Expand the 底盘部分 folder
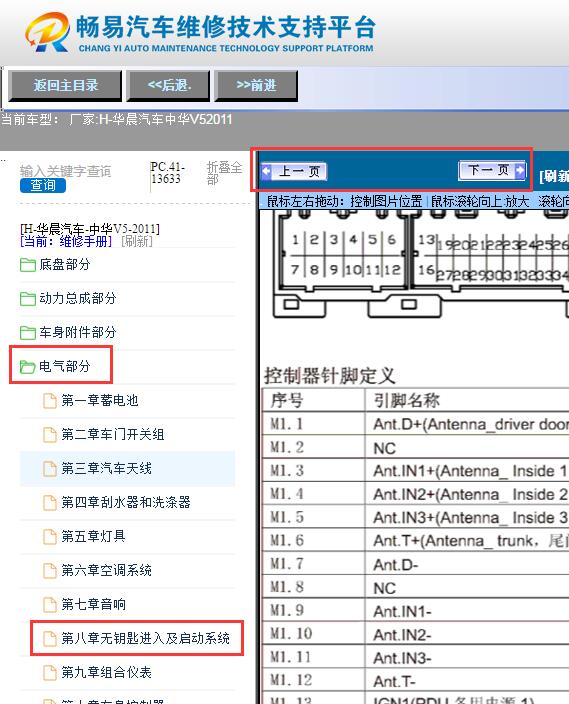Viewport: 569px width, 704px height. coord(65,264)
